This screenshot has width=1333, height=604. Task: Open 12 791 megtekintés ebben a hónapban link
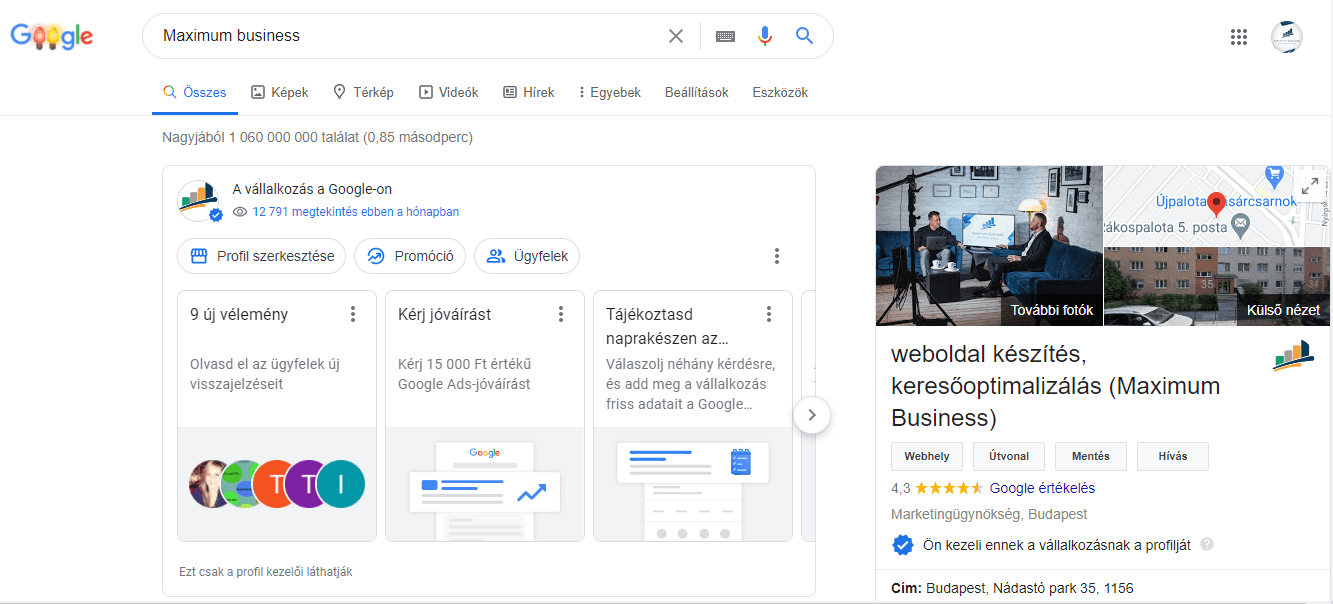(x=356, y=212)
